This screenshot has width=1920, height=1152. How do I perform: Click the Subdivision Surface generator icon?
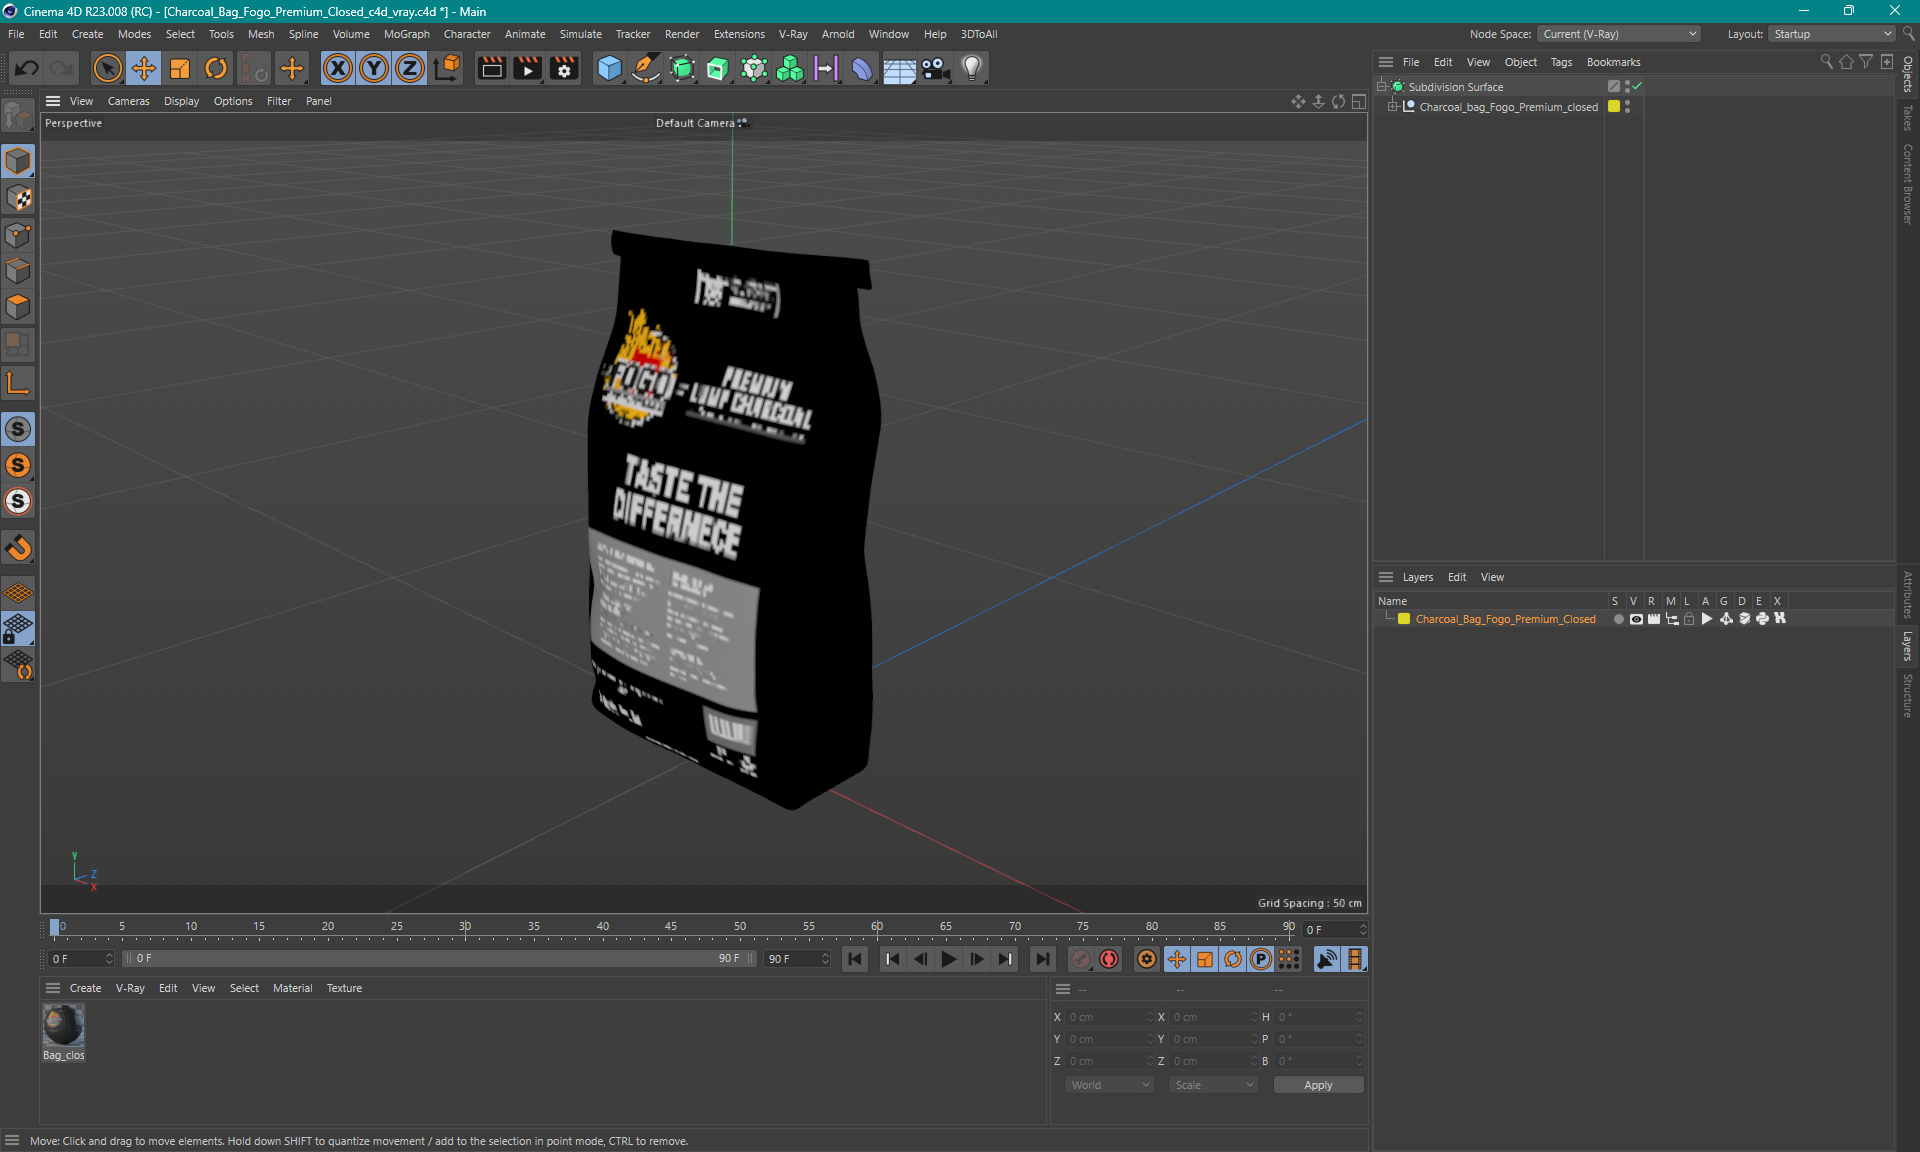(x=682, y=68)
